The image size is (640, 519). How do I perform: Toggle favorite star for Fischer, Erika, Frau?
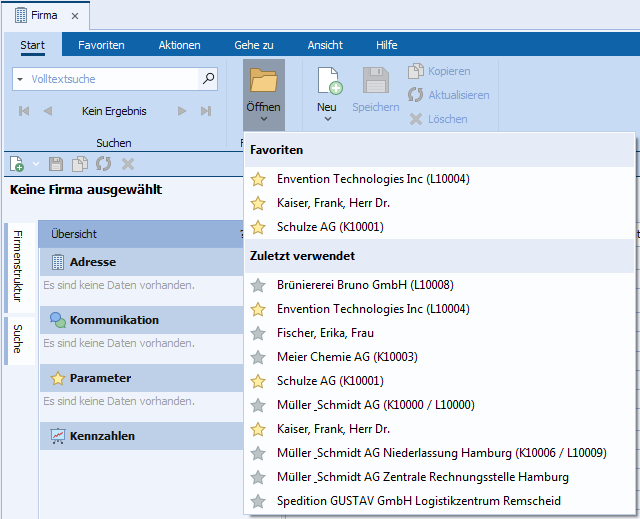click(258, 333)
